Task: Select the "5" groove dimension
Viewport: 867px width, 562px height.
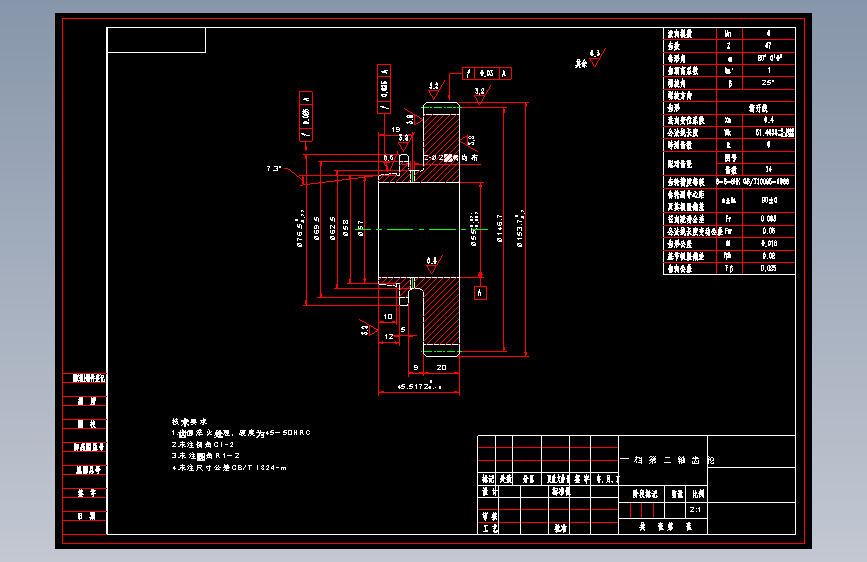Action: [403, 330]
